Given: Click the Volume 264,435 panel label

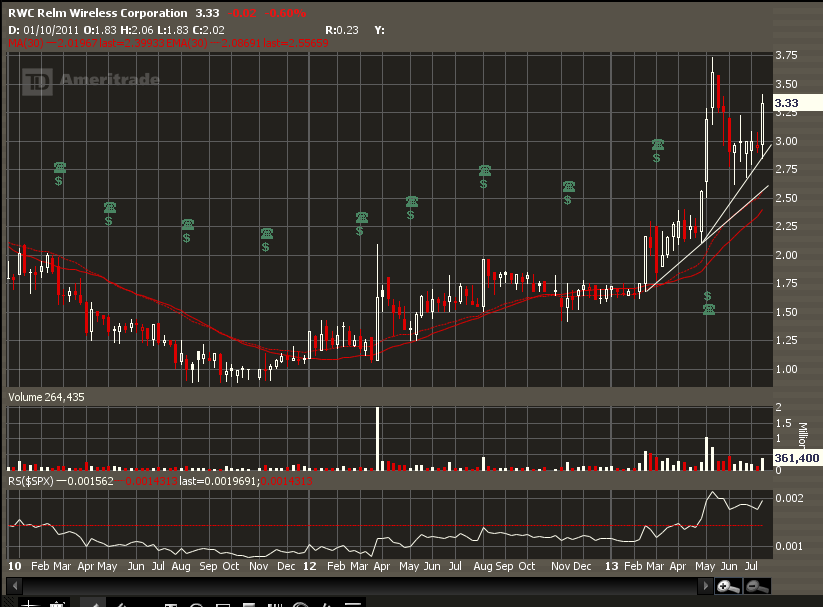Looking at the screenshot, I should tap(45, 397).
